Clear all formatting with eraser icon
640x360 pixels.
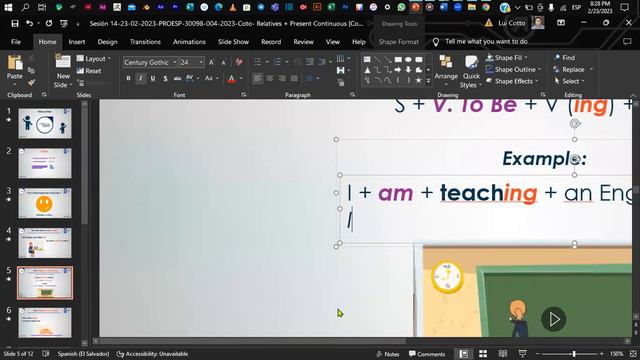coord(239,62)
